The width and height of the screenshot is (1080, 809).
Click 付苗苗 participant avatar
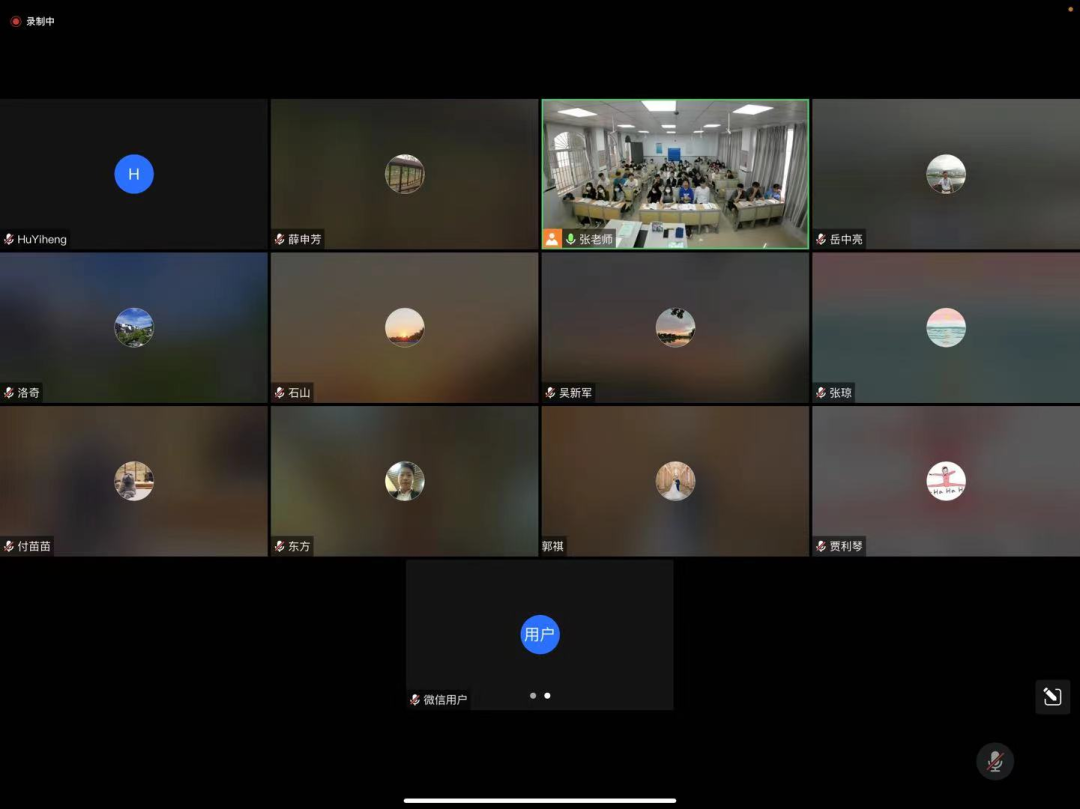[134, 481]
